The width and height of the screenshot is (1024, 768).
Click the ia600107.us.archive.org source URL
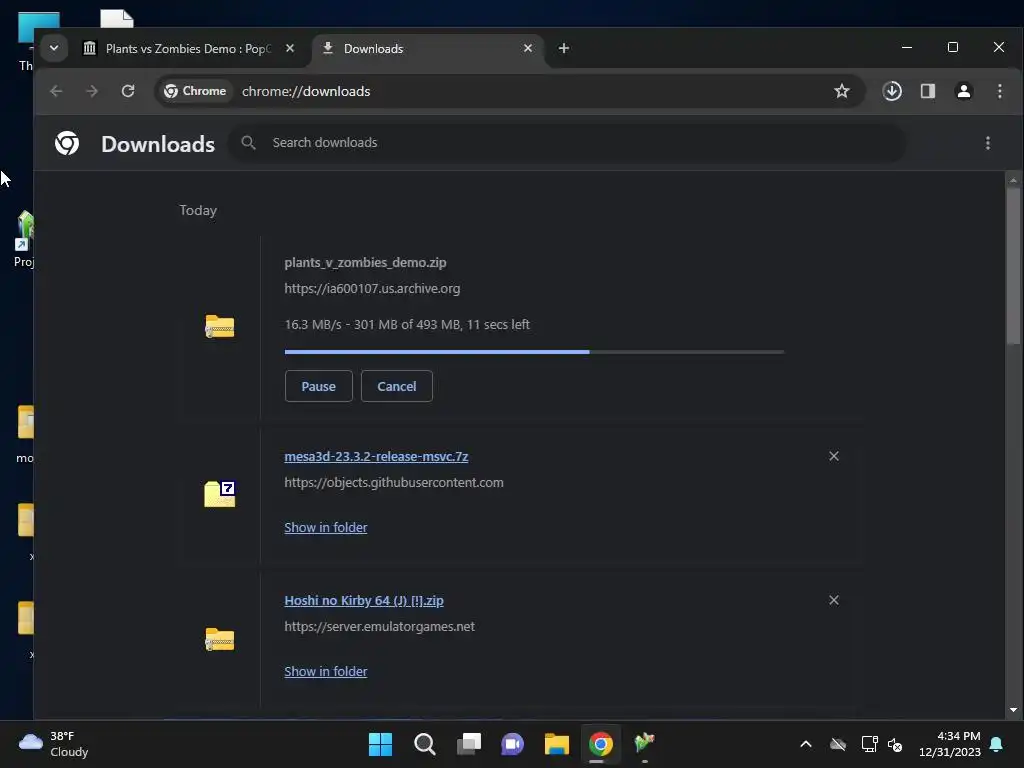point(372,289)
